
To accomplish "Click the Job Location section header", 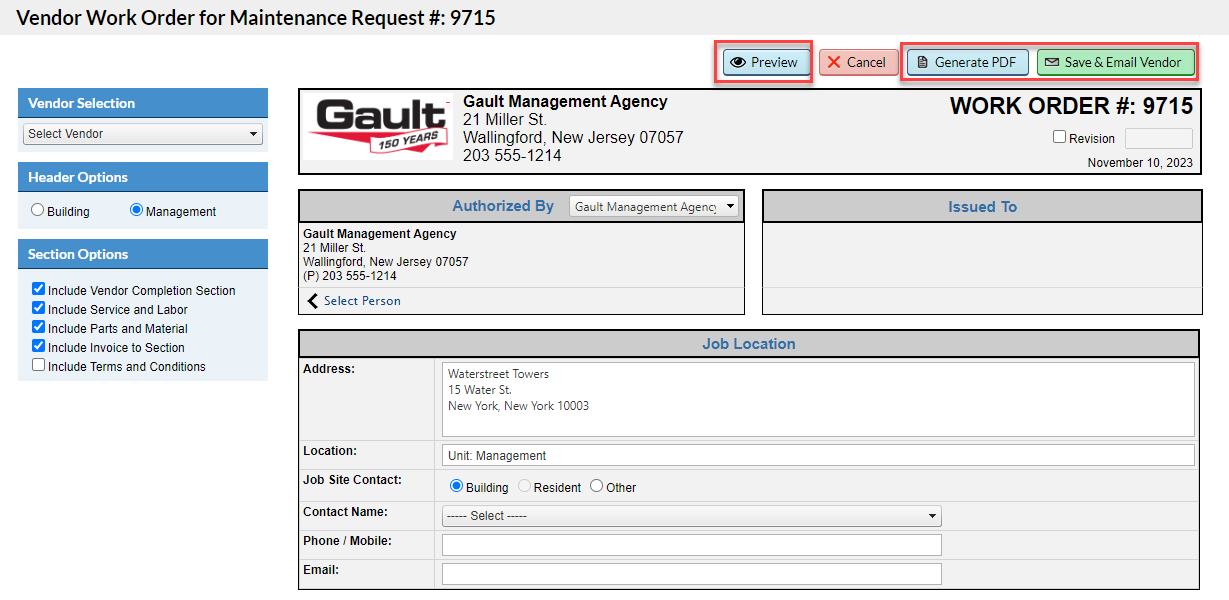I will pyautogui.click(x=749, y=344).
